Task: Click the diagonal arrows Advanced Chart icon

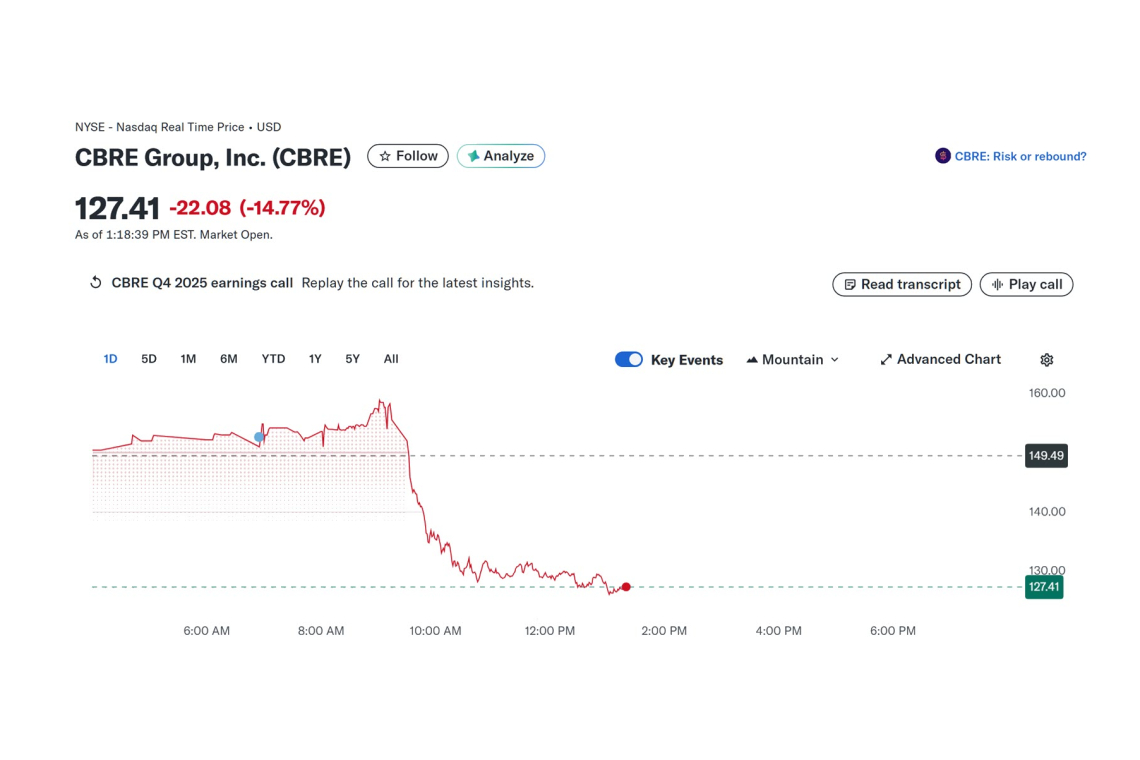Action: pos(885,359)
